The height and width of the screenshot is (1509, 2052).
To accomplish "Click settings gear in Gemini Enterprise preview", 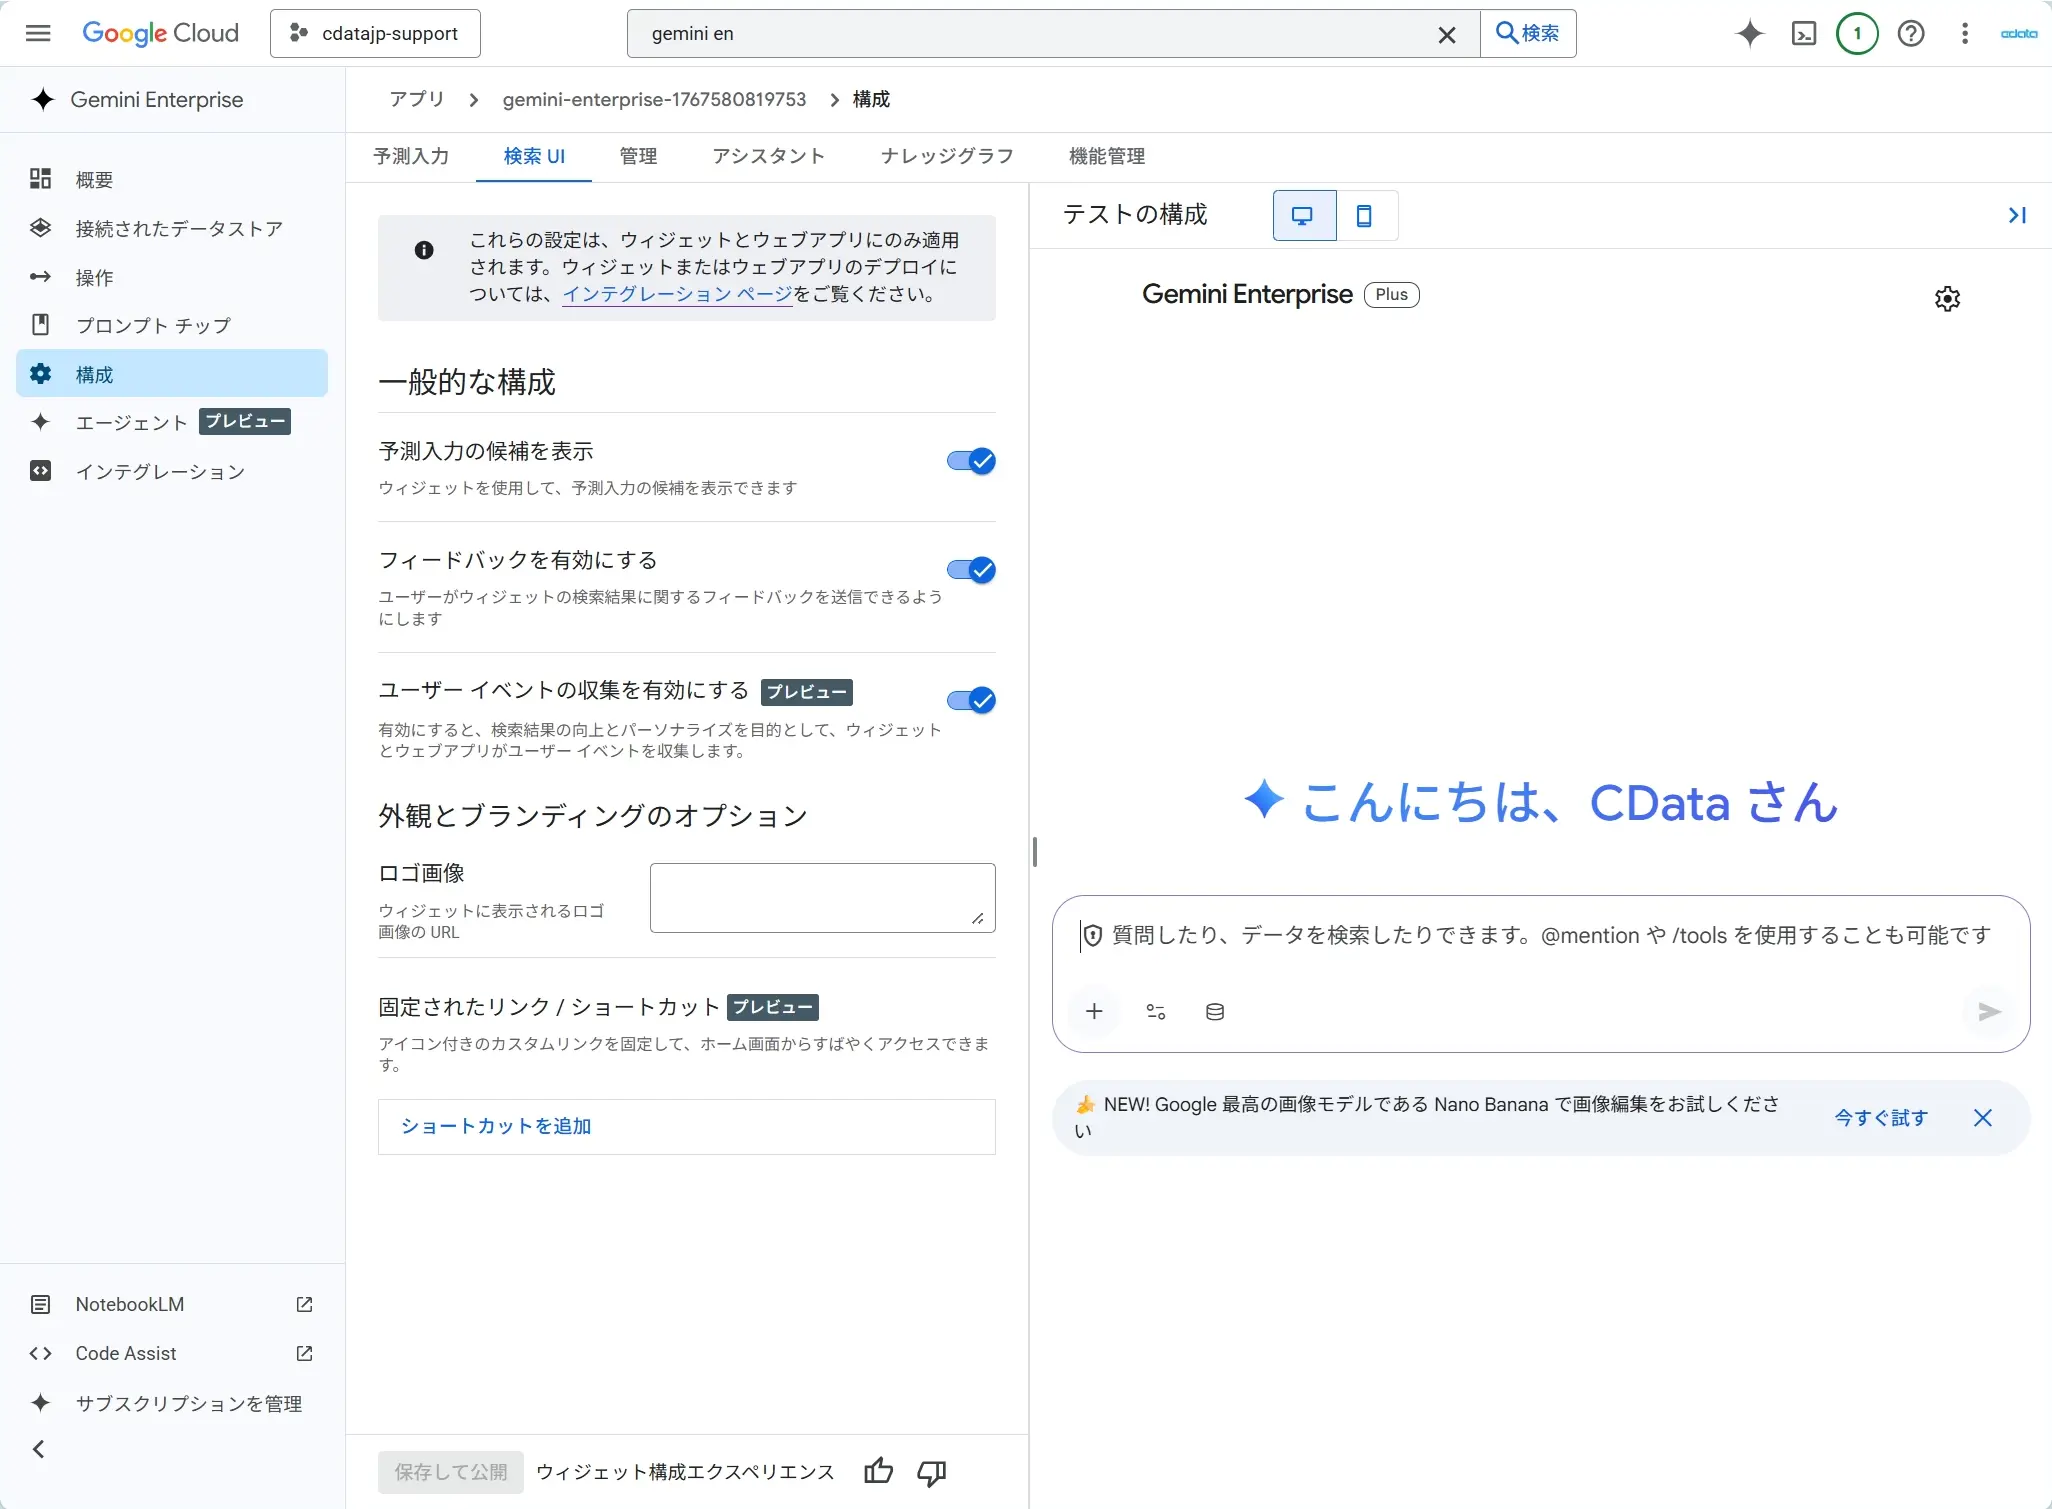I will 1947,299.
